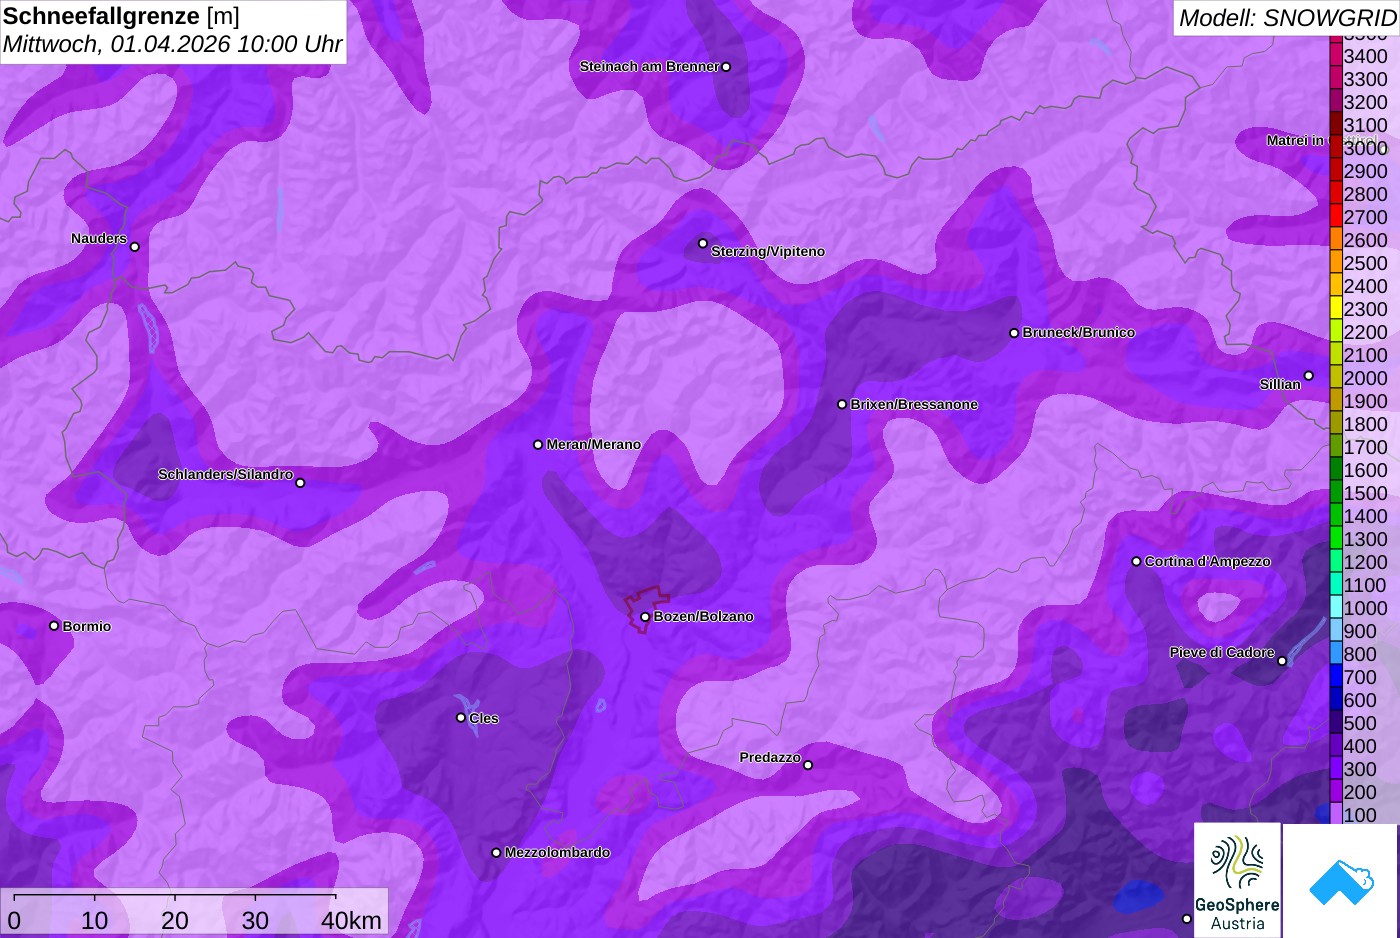This screenshot has height=938, width=1400.
Task: Select the Mezzolombardo marker dot
Action: 496,853
